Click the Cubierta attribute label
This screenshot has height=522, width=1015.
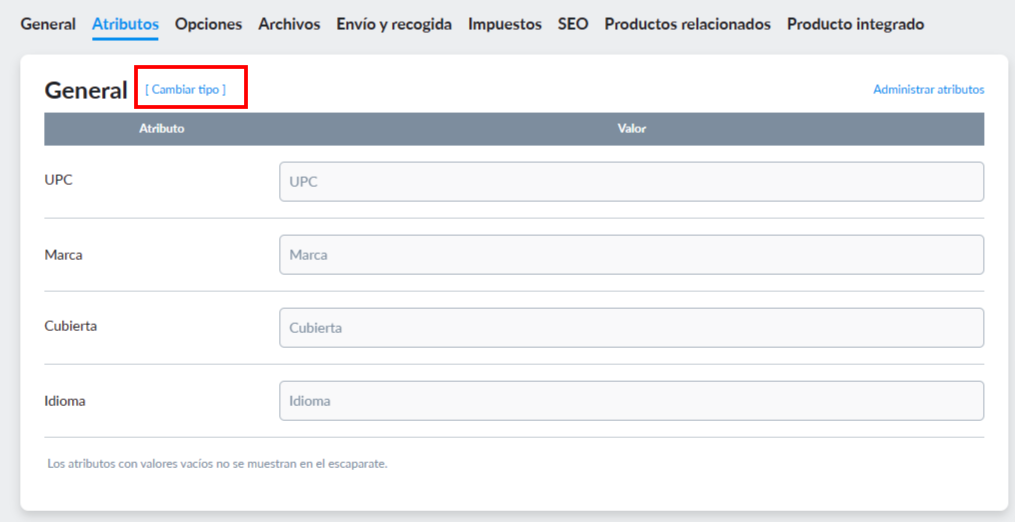click(71, 326)
